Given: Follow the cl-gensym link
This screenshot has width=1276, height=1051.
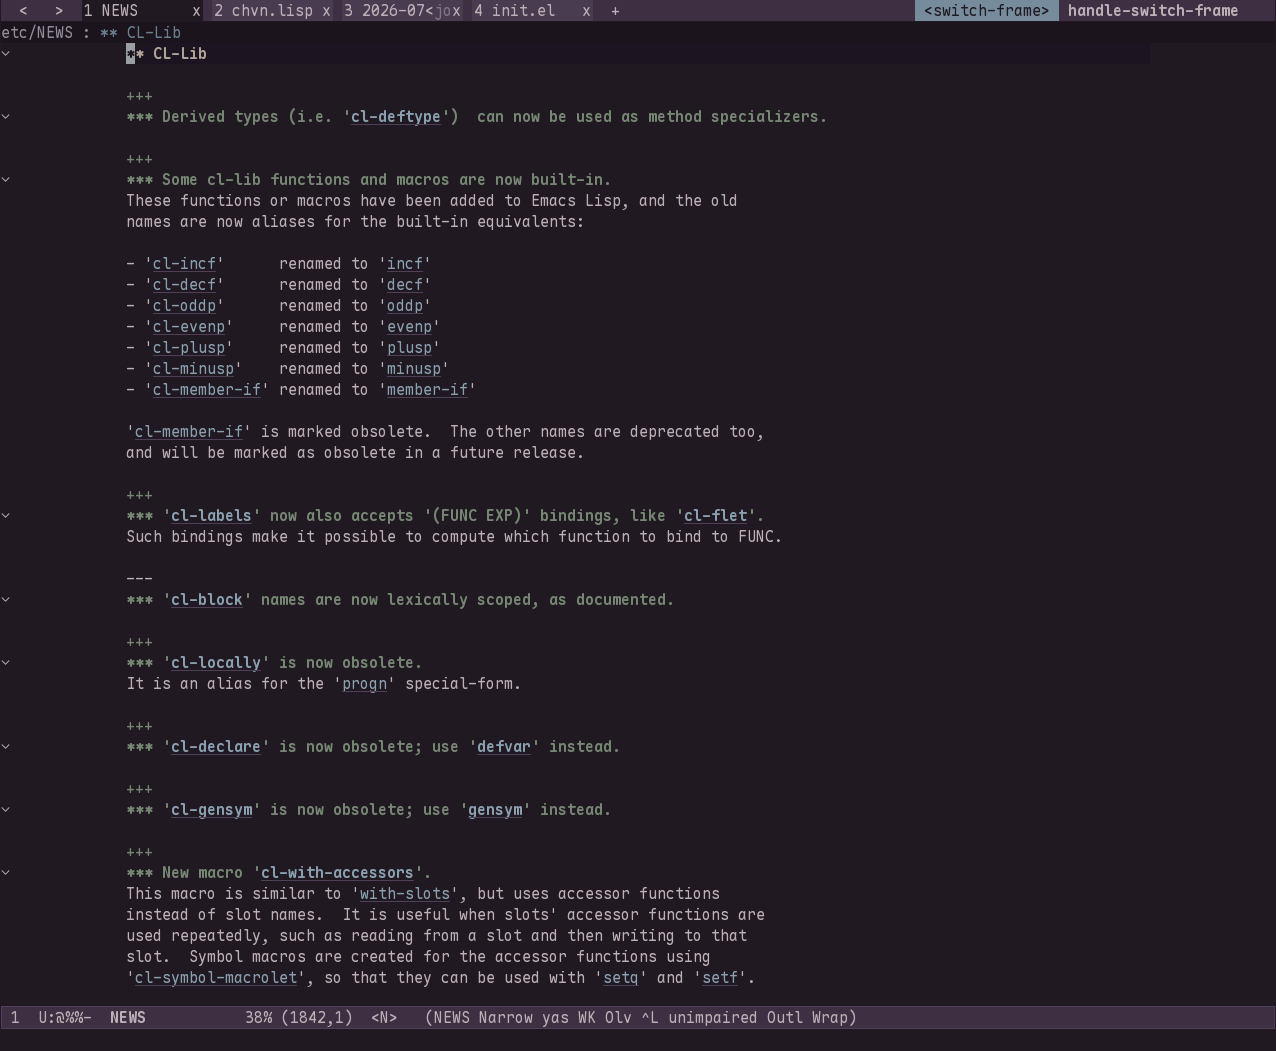Looking at the screenshot, I should coord(211,810).
